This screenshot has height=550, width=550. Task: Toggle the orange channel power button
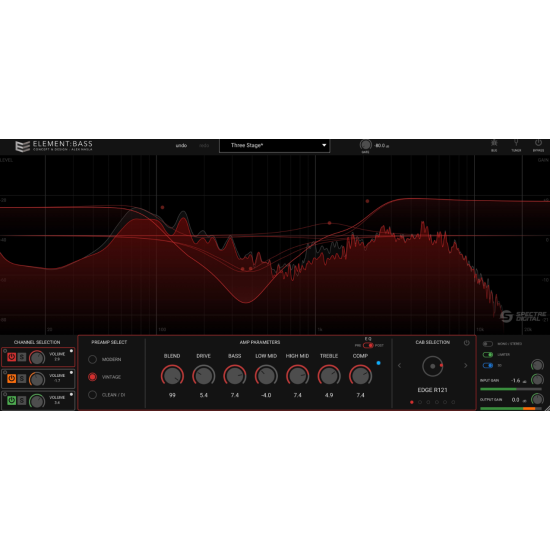[12, 378]
